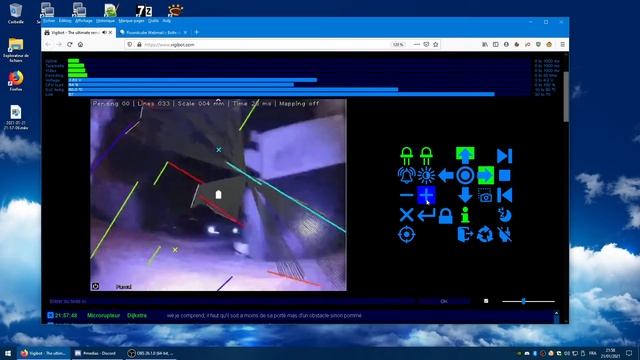Click the blue X cross icon
640x360 pixels.
click(406, 215)
